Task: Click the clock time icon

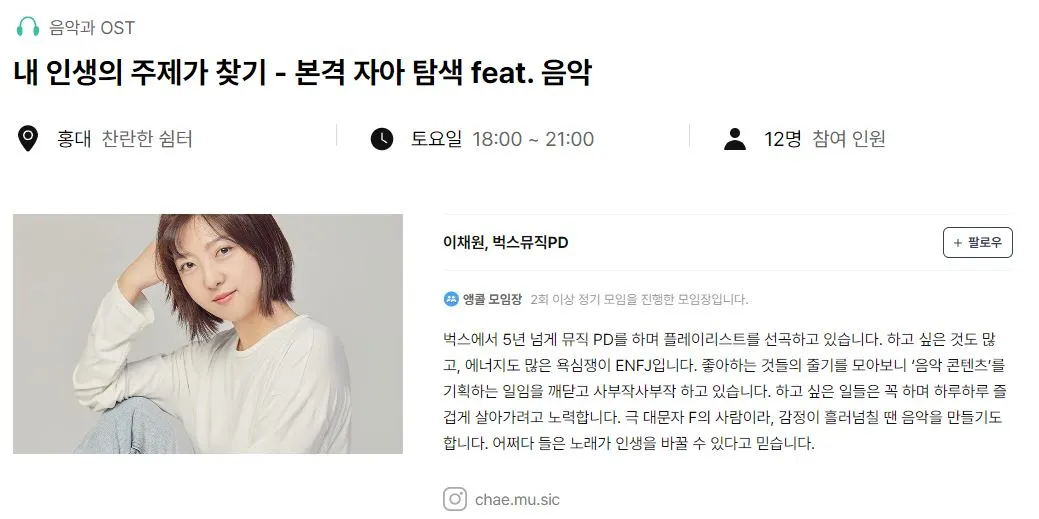Action: tap(382, 139)
